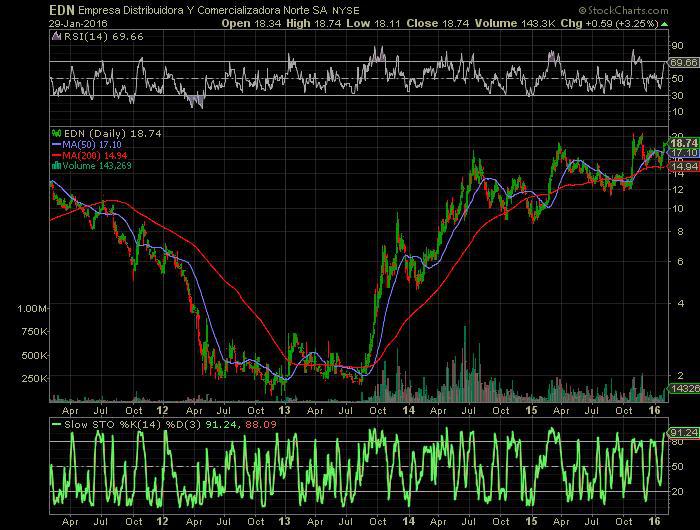Click the 500K volume axis label
Screen dimensions: 700x530
click(34, 355)
